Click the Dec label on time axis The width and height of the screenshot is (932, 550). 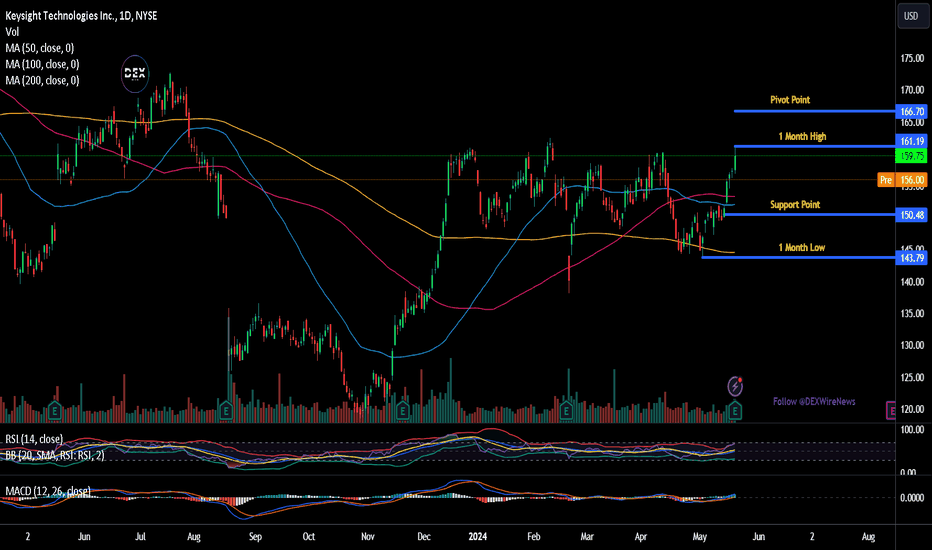(424, 536)
